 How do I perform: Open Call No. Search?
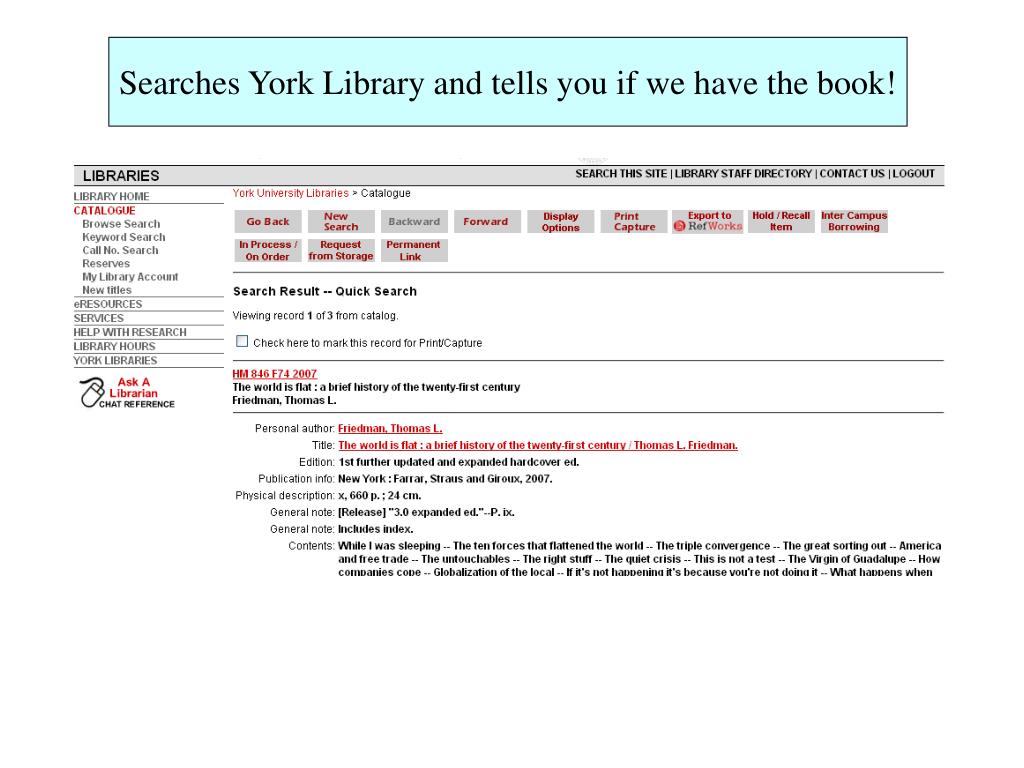(x=120, y=250)
